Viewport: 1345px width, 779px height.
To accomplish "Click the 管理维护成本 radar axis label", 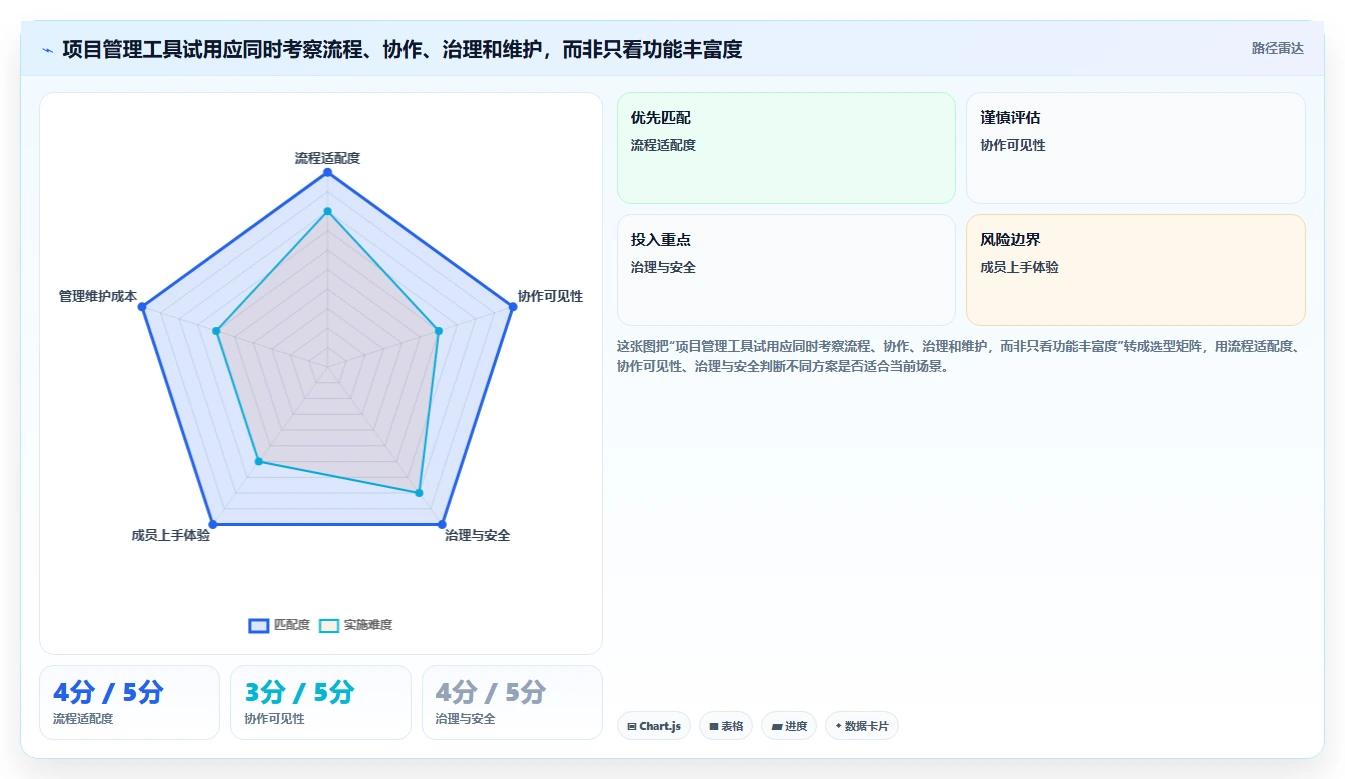I will [98, 296].
